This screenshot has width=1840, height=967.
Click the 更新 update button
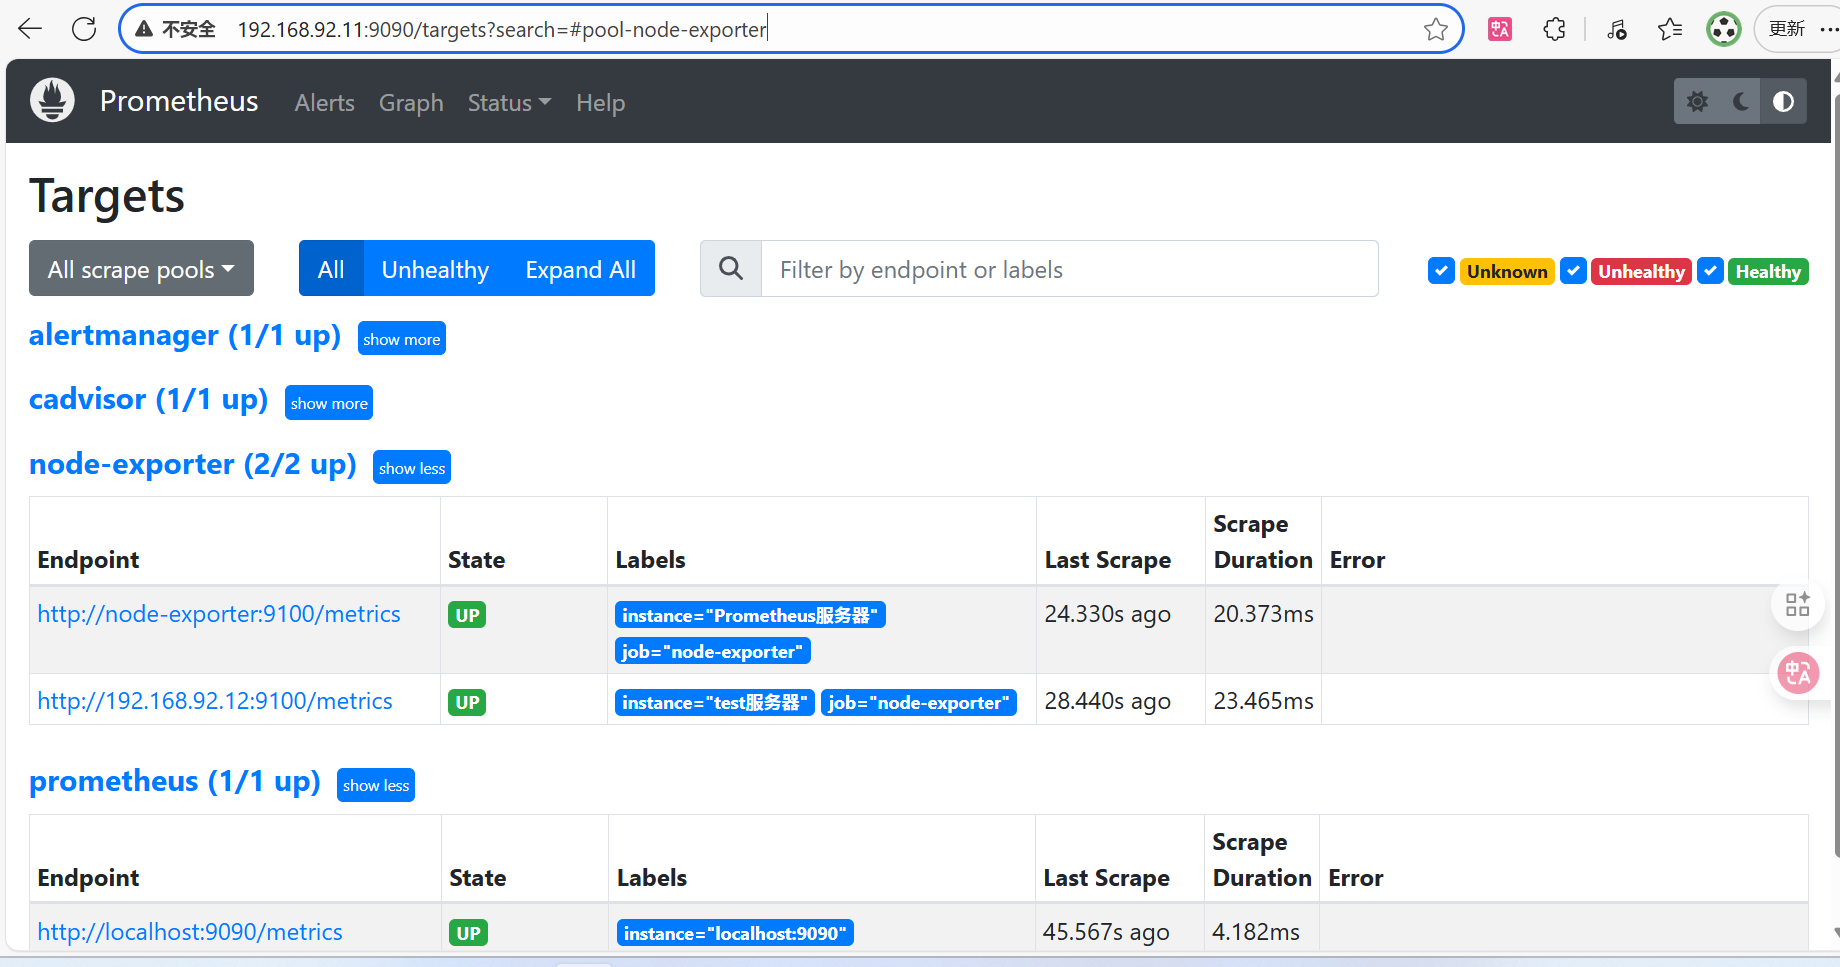tap(1787, 29)
